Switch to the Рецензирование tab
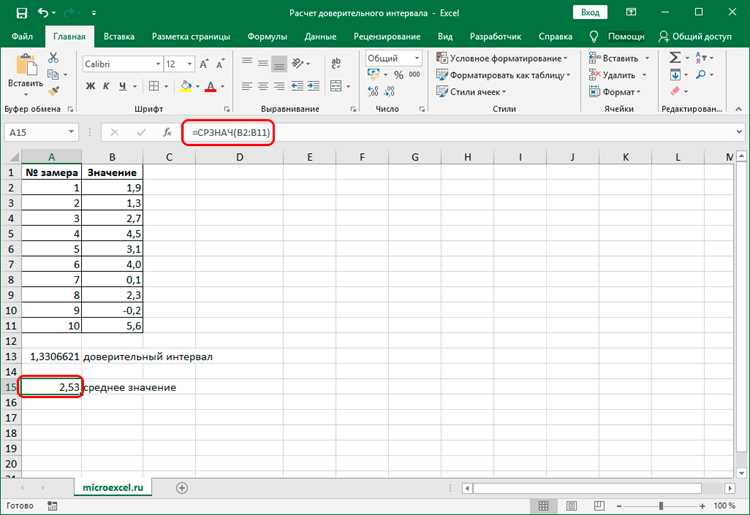Image resolution: width=750 pixels, height=515 pixels. [x=387, y=36]
